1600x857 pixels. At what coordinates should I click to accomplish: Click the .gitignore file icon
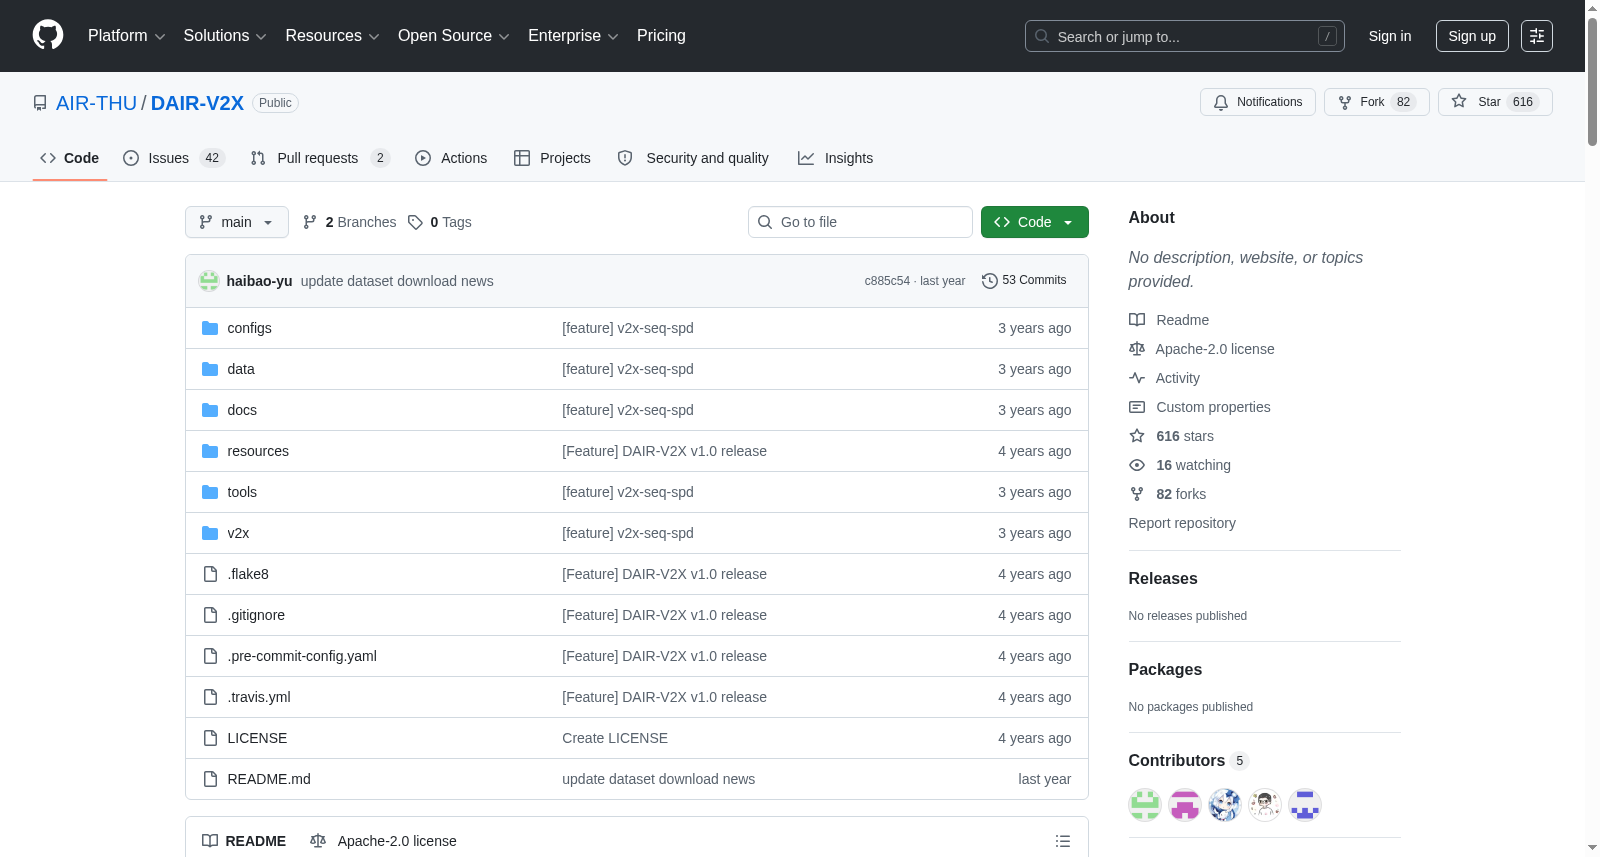[x=210, y=615]
